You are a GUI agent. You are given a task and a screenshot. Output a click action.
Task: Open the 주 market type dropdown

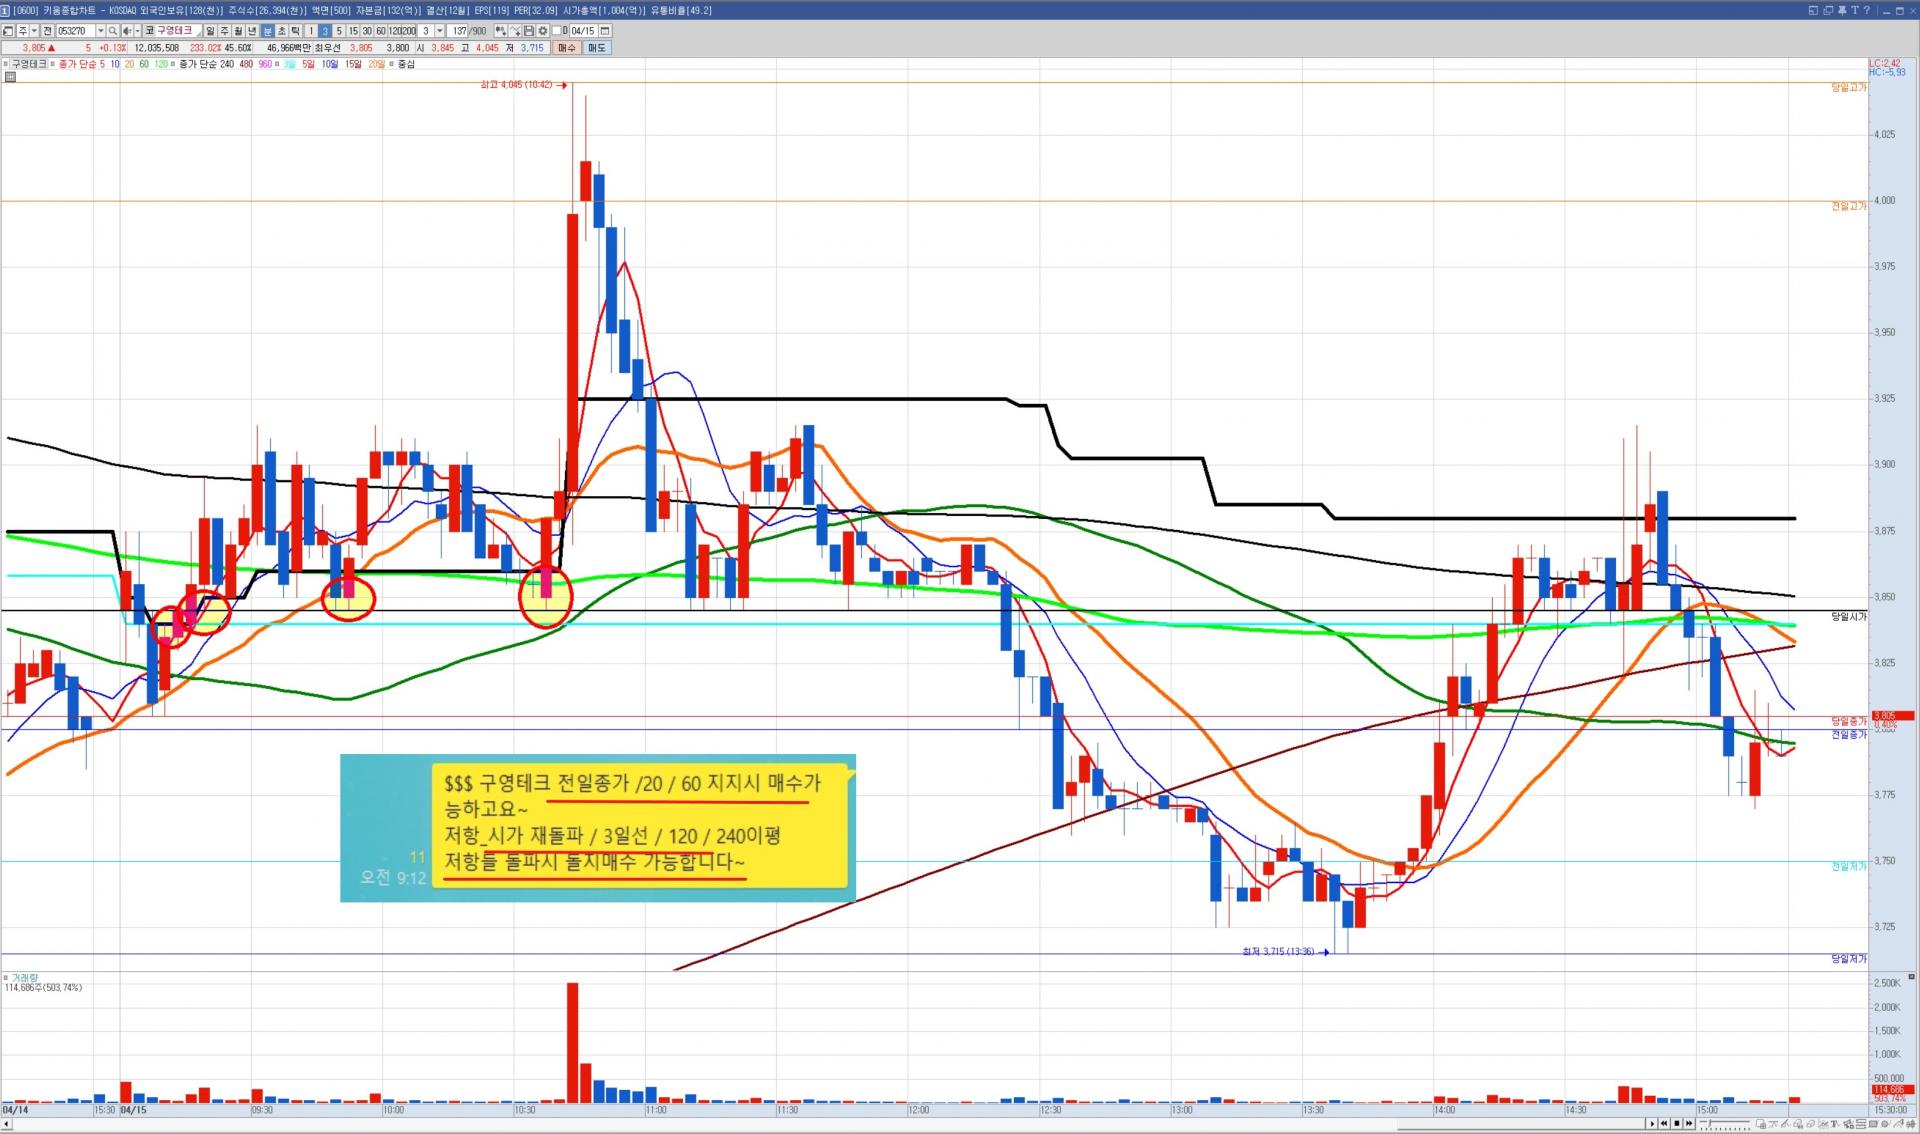(34, 31)
